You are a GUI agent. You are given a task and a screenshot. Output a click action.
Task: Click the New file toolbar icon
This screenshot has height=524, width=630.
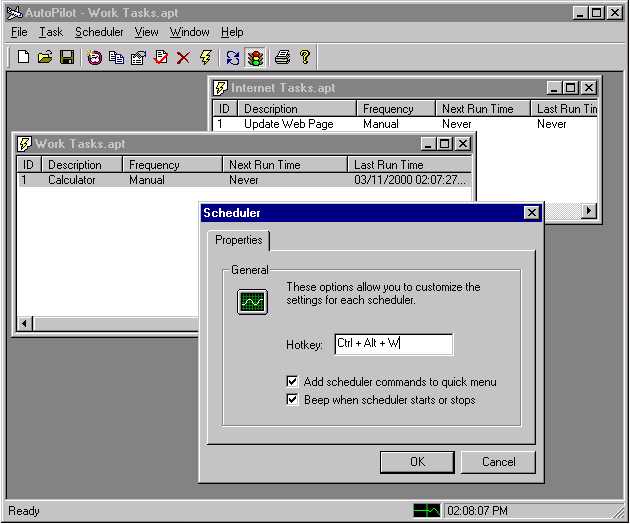23,57
